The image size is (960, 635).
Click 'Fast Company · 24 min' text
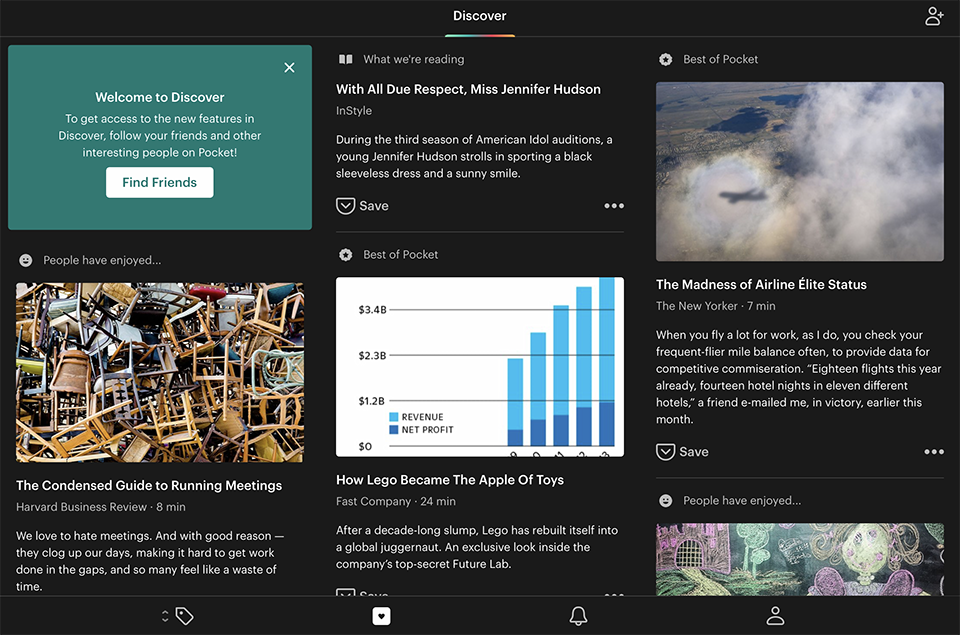(x=396, y=502)
